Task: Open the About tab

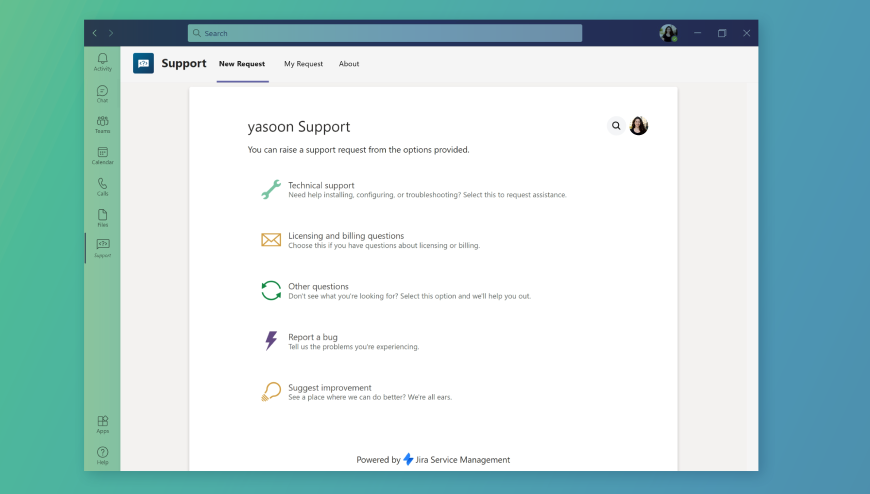Action: [349, 64]
